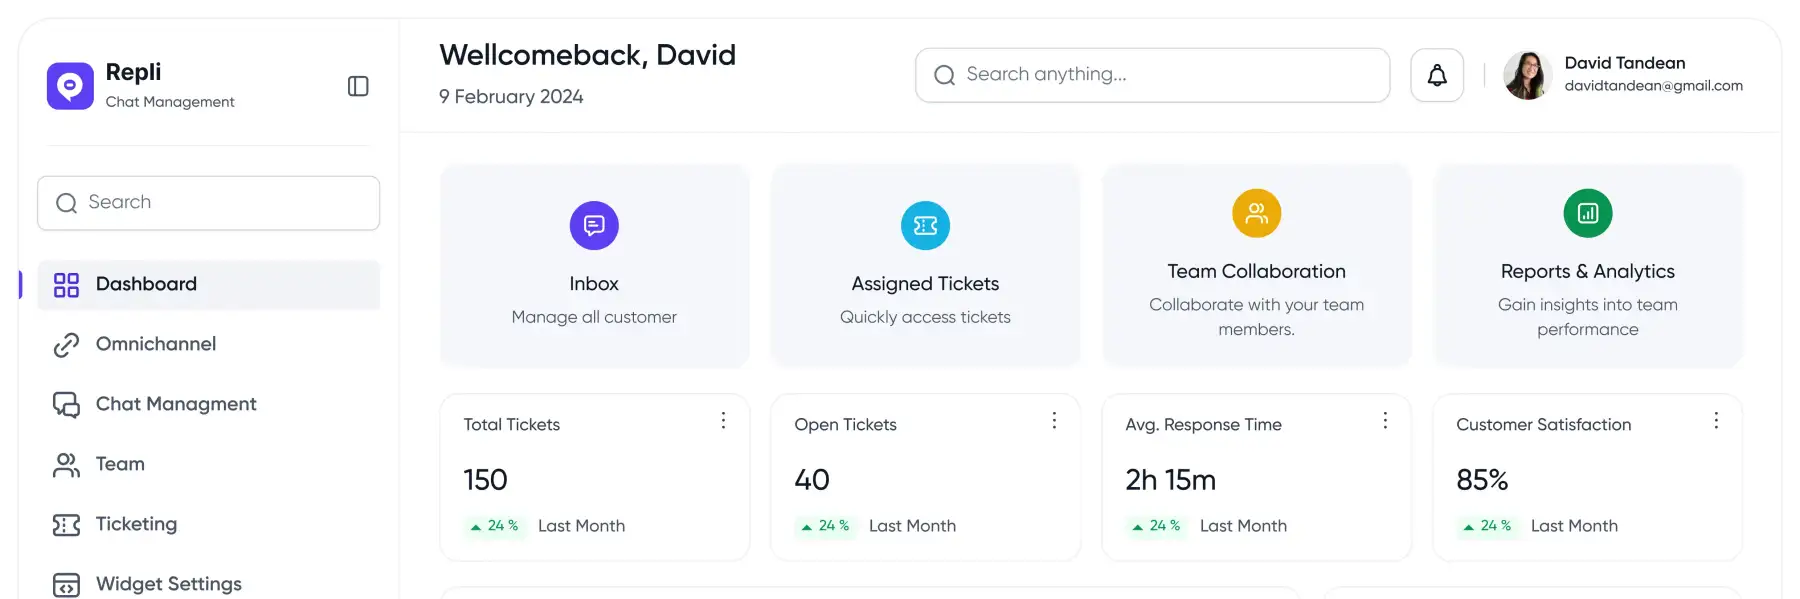1800x599 pixels.
Task: Click the yellow Team Collaboration icon
Action: 1256,213
